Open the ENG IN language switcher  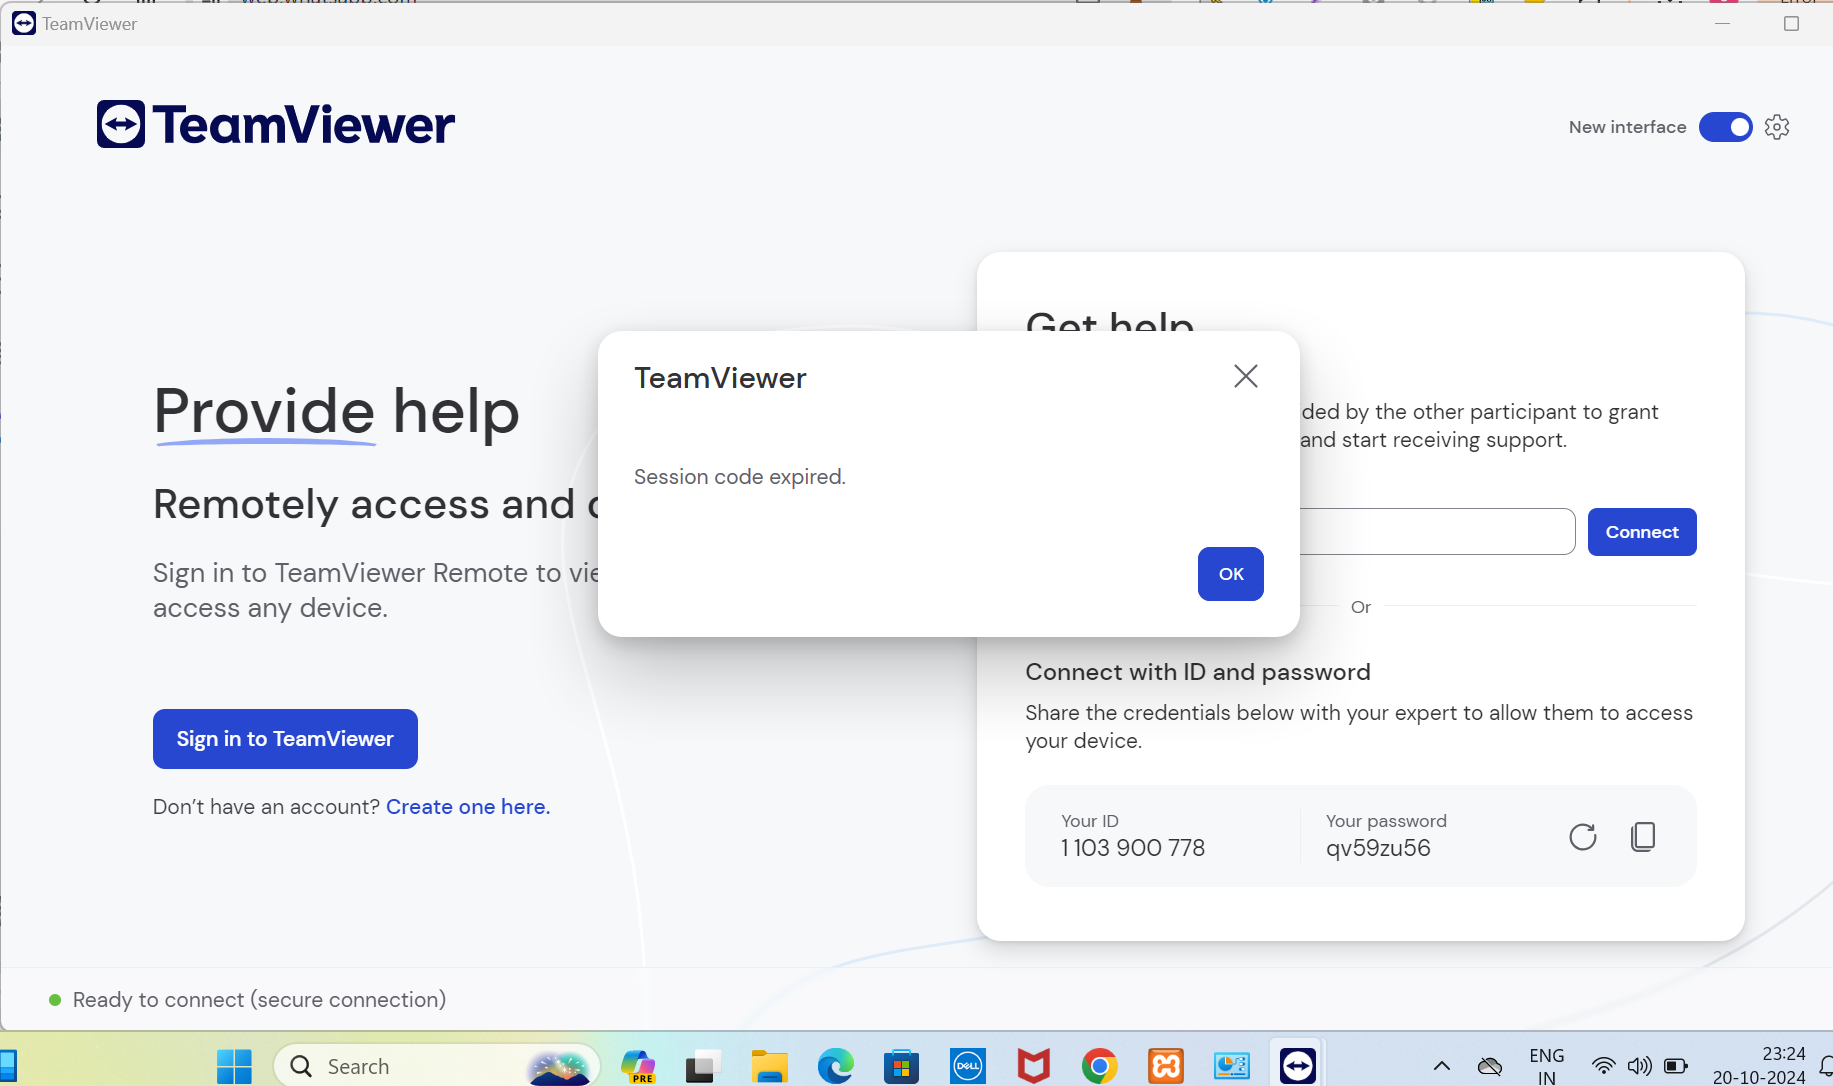[x=1547, y=1066]
